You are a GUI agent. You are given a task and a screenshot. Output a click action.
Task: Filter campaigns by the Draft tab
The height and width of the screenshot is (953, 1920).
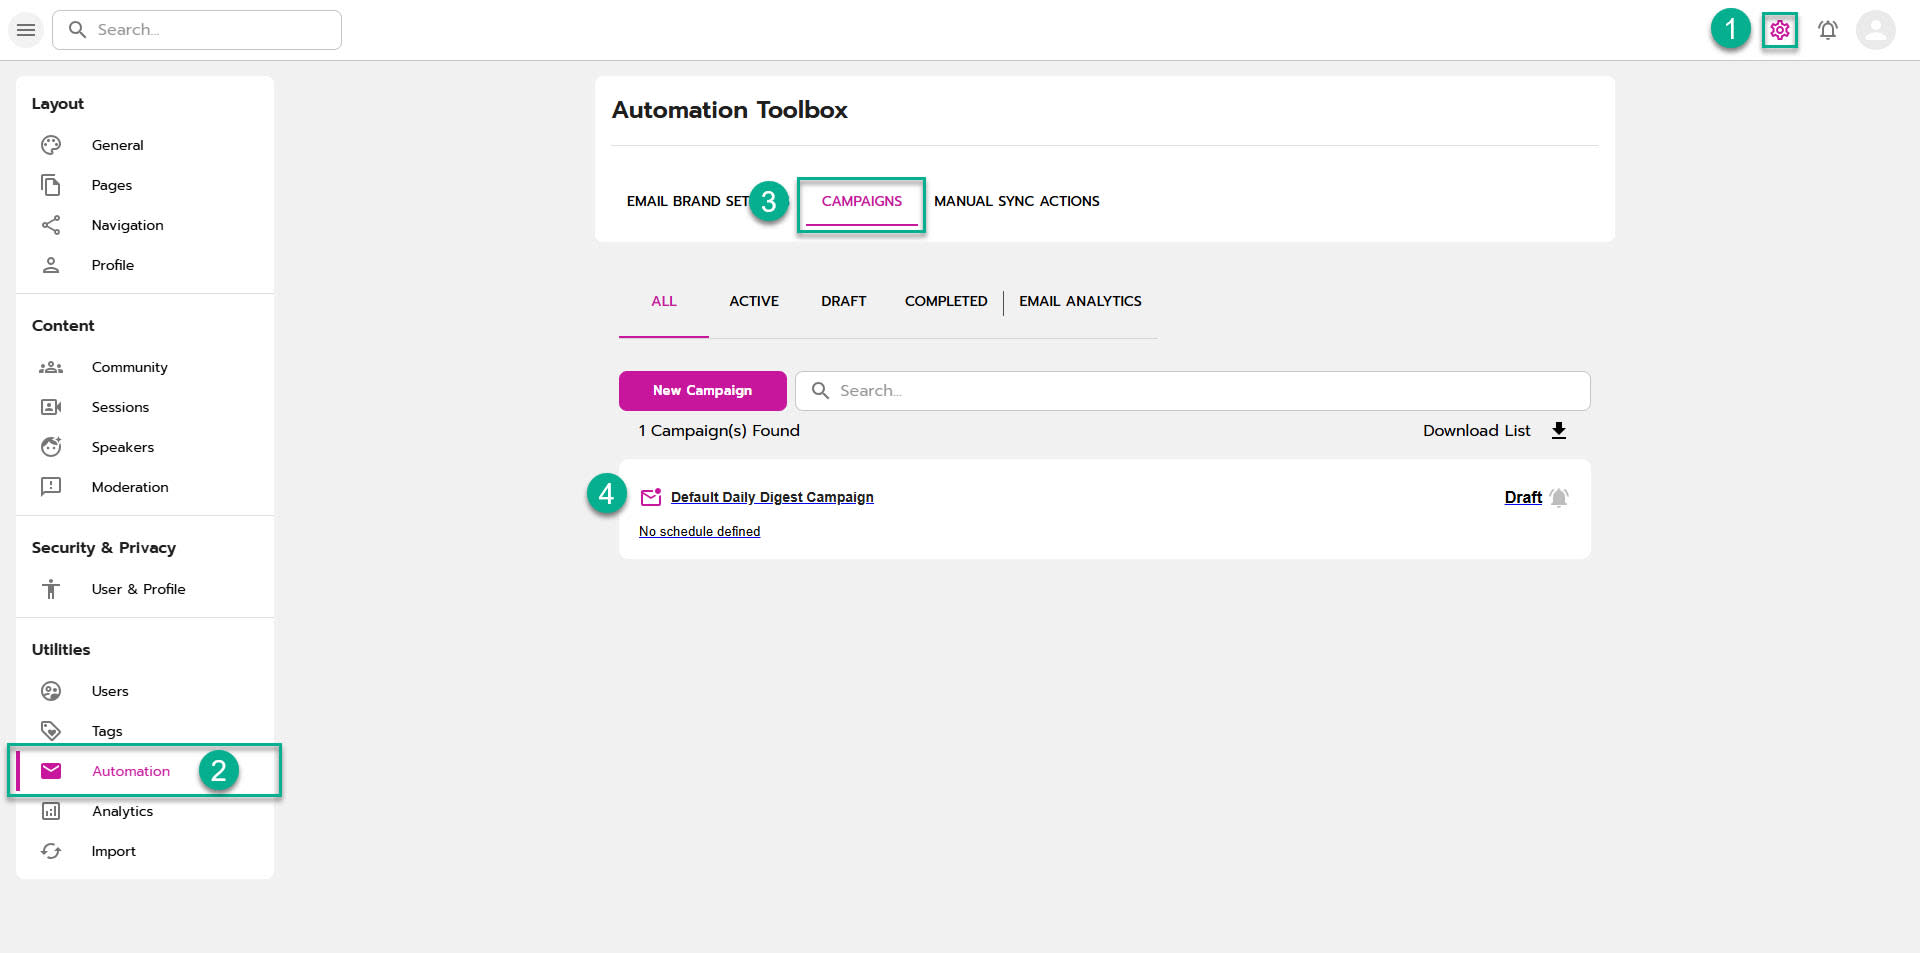coord(843,302)
